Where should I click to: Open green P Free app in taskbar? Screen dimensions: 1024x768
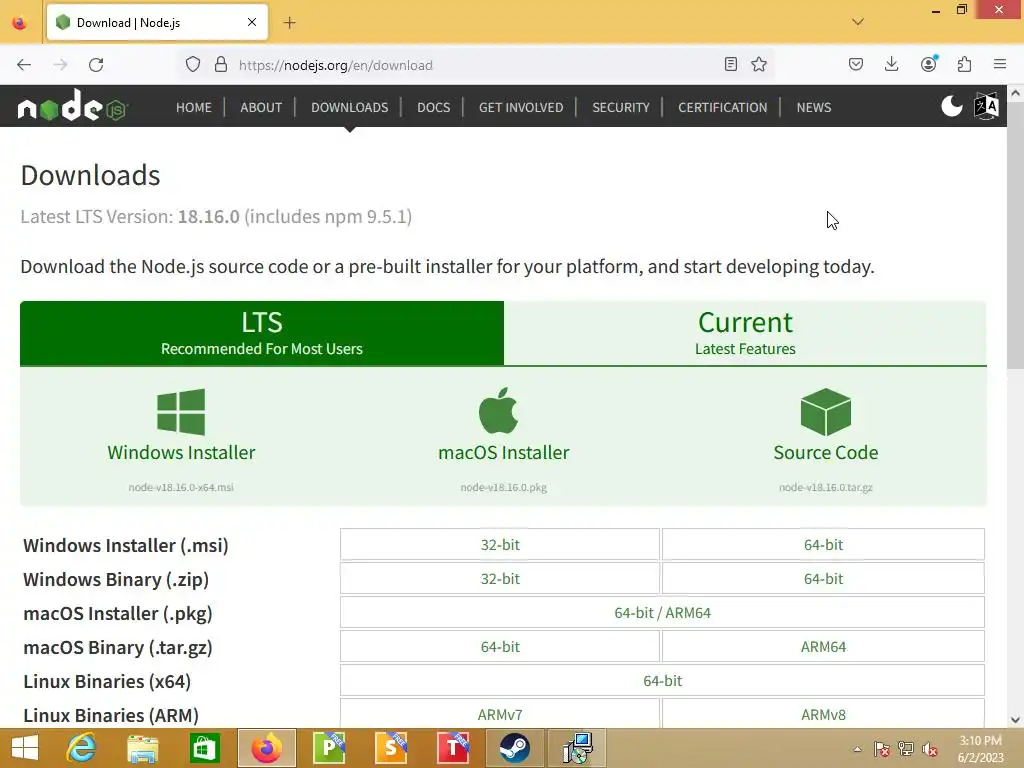click(329, 748)
